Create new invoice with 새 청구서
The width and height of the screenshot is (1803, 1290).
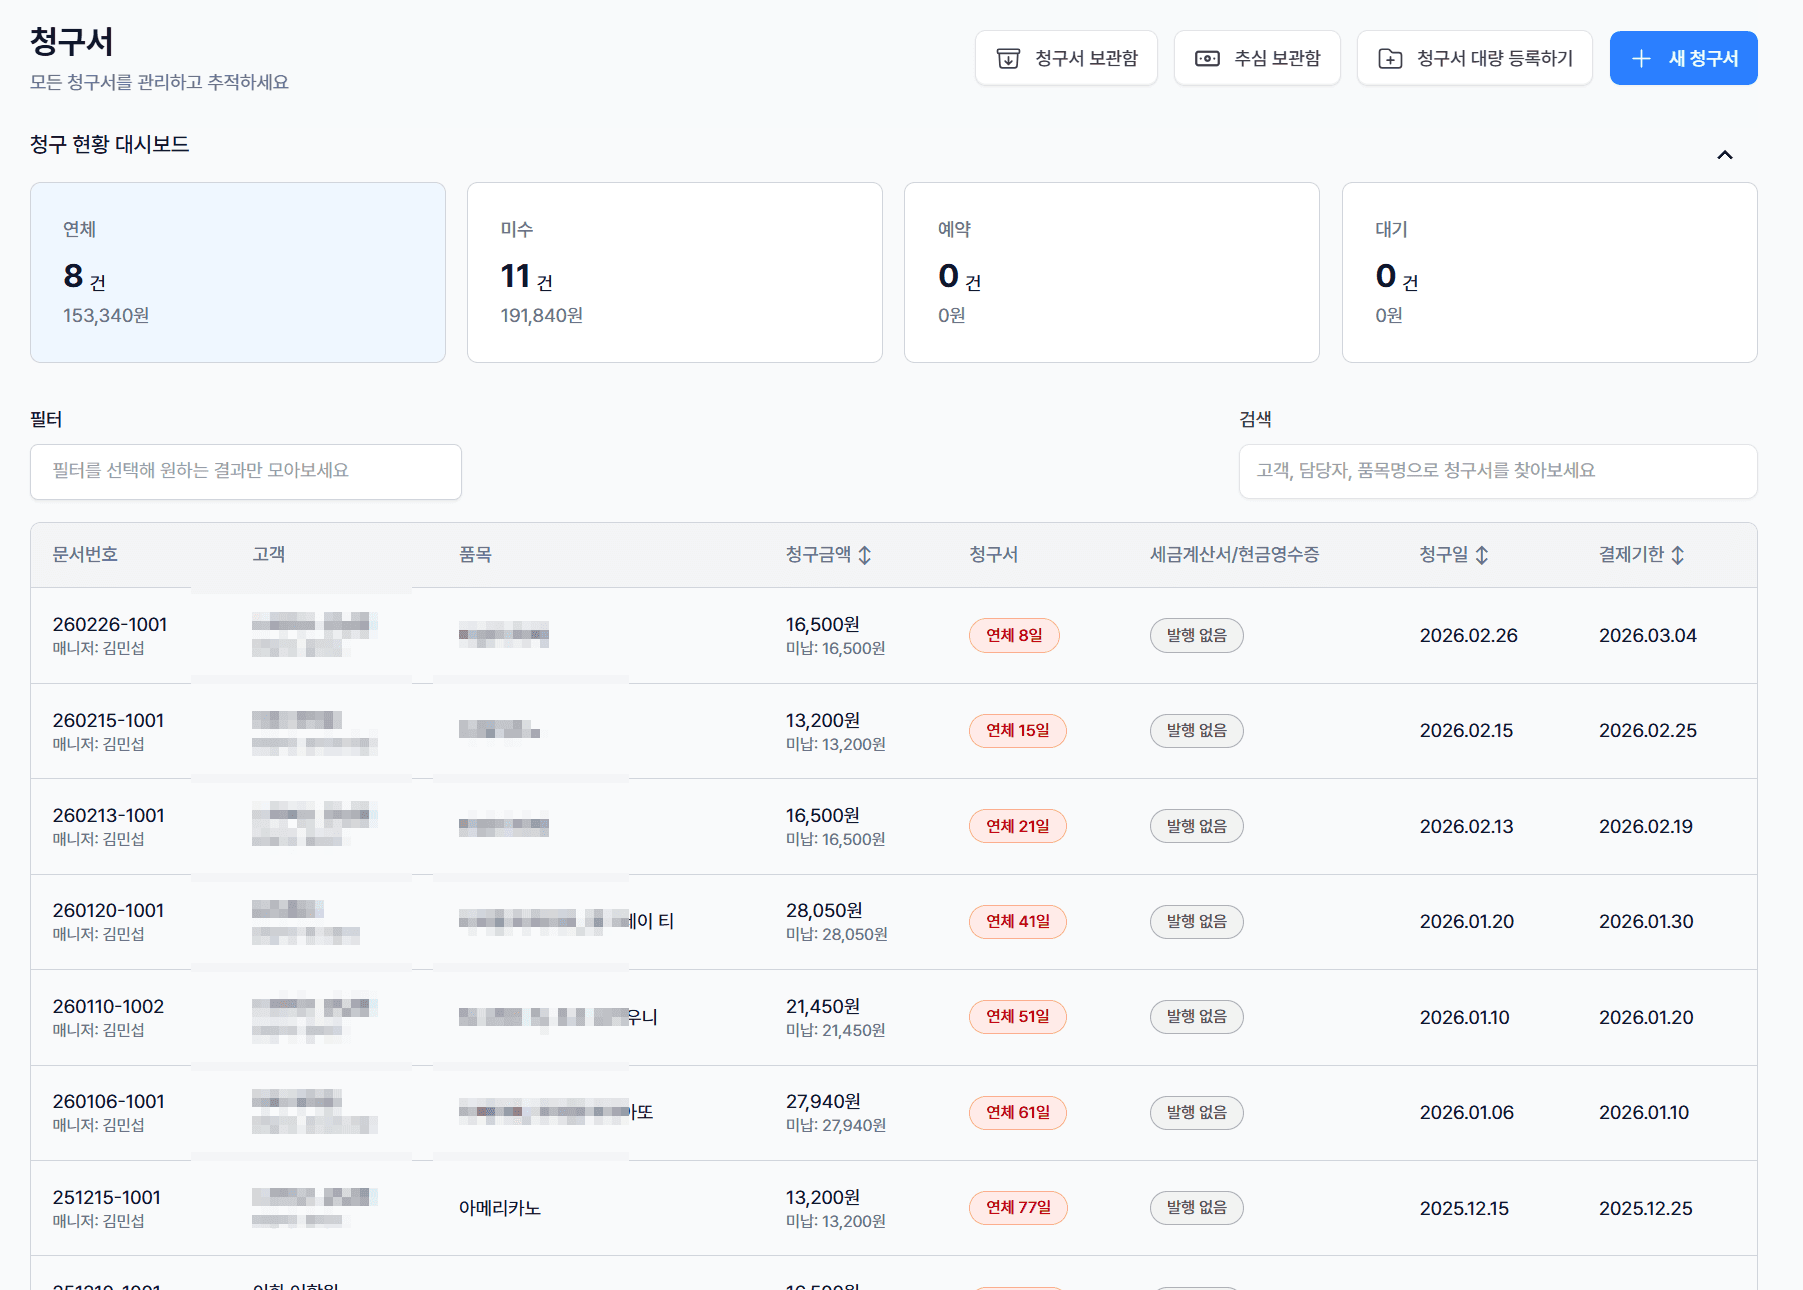(1684, 58)
